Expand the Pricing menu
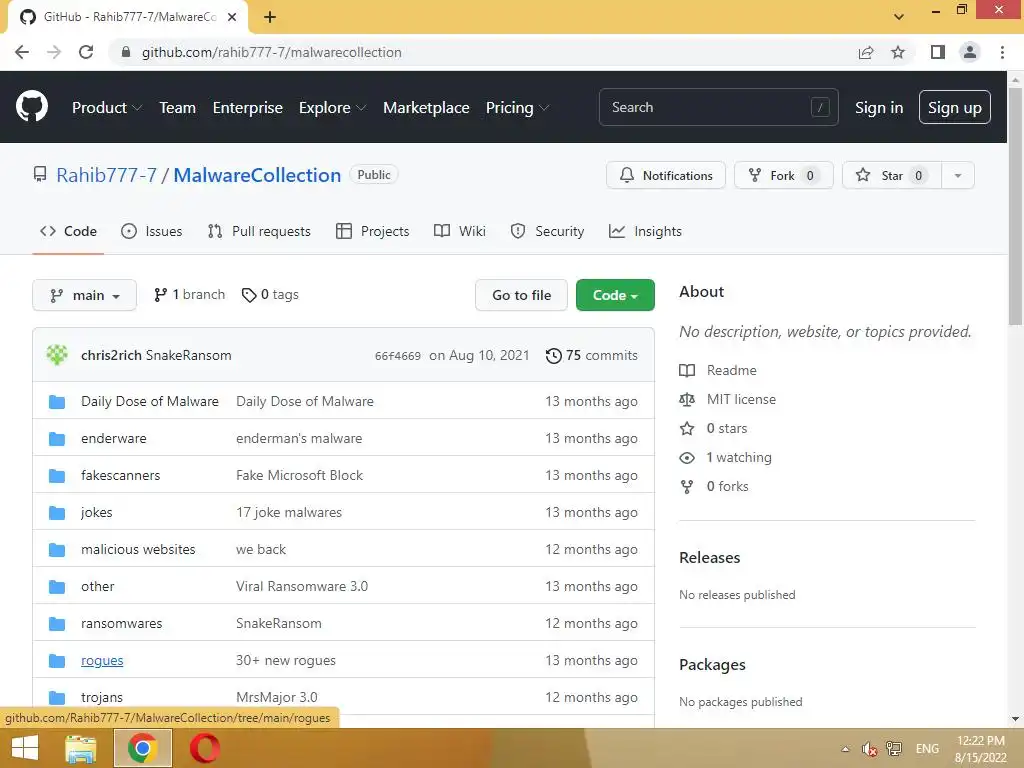Image resolution: width=1024 pixels, height=768 pixels. [x=517, y=108]
